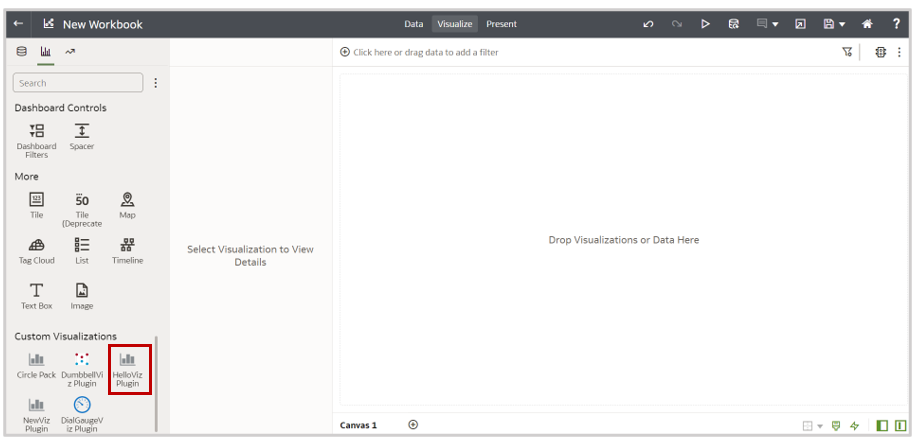Screen dimensions: 918x441
Task: Select the Text Box visualization
Action: click(x=36, y=296)
